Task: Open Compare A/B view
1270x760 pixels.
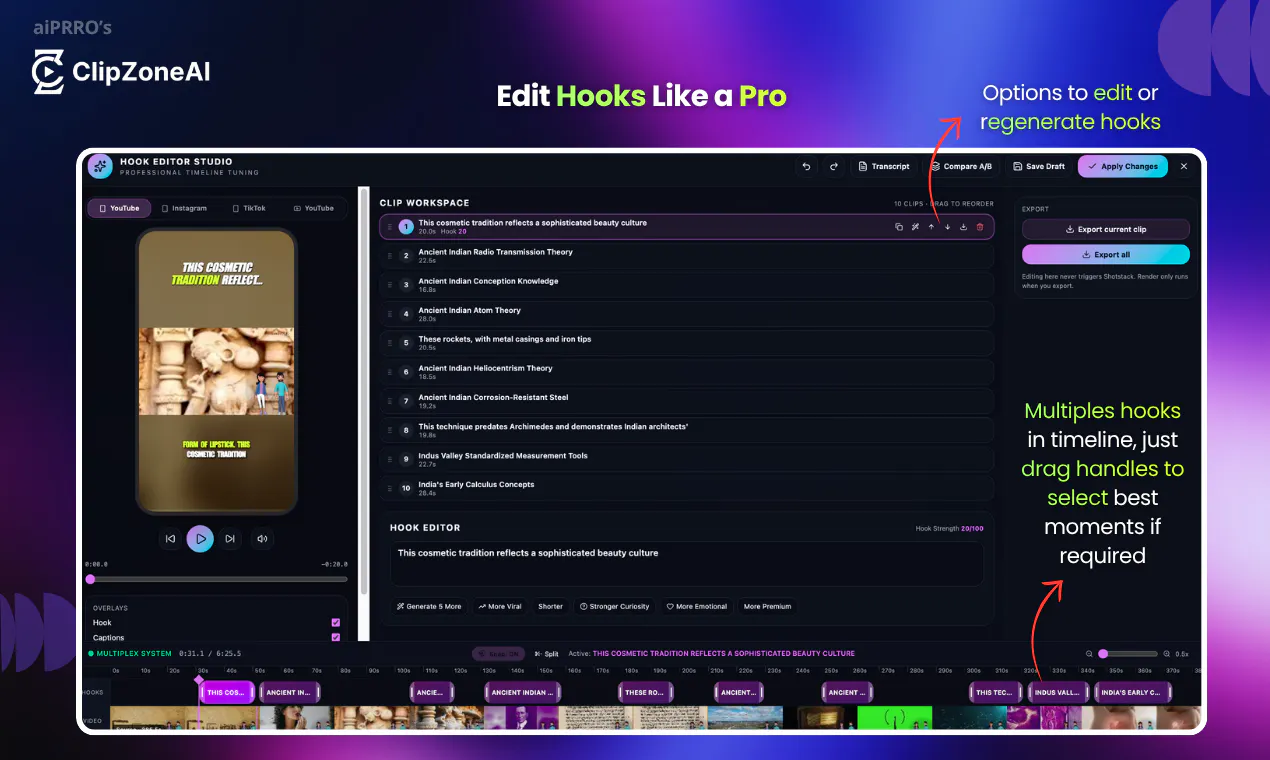Action: tap(962, 166)
